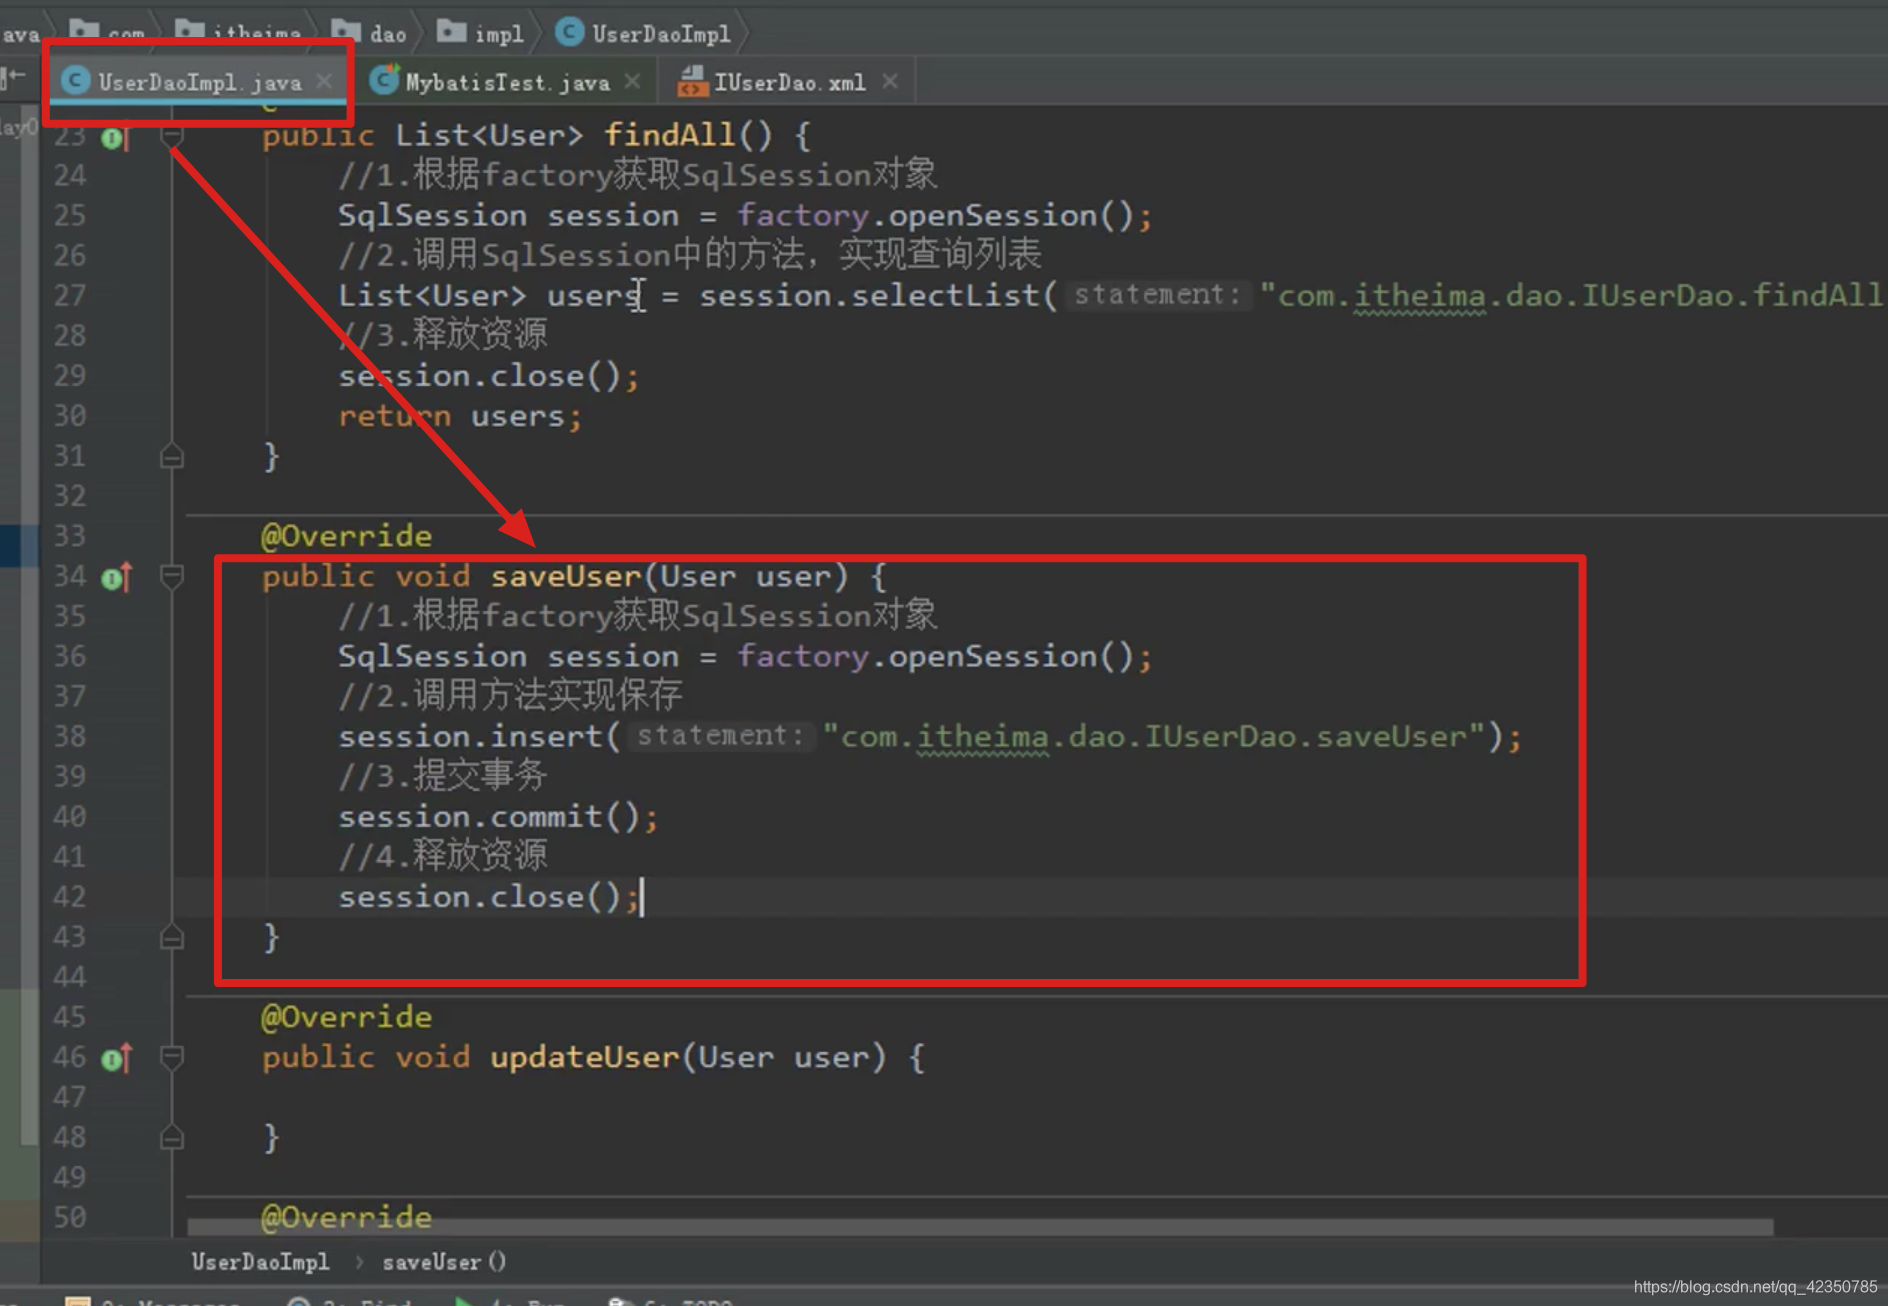Click the IUserDao.saveUser statement string

click(x=1154, y=737)
